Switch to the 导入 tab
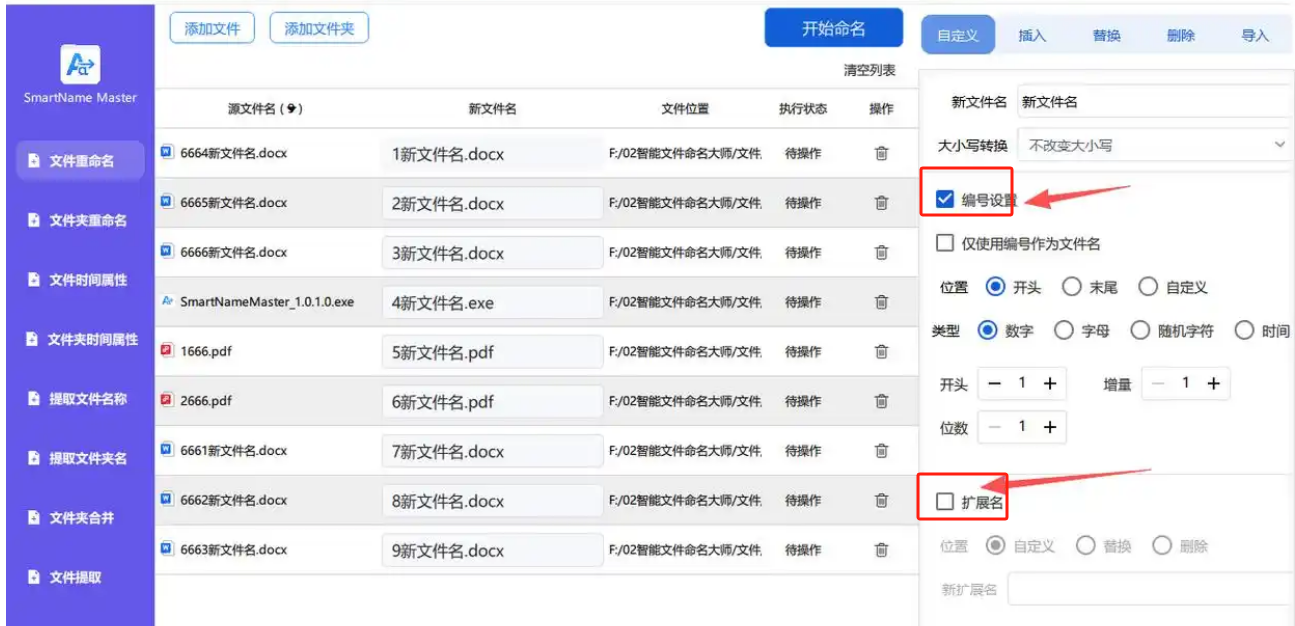This screenshot has height=626, width=1295. [x=1255, y=36]
